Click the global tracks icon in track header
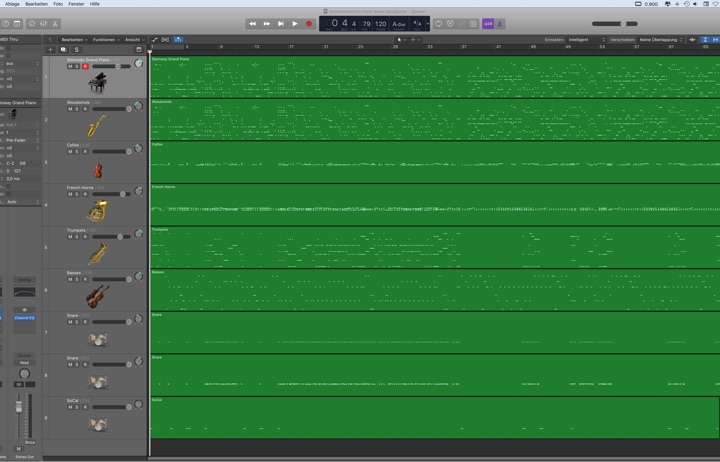This screenshot has height=462, width=720. coord(139,49)
